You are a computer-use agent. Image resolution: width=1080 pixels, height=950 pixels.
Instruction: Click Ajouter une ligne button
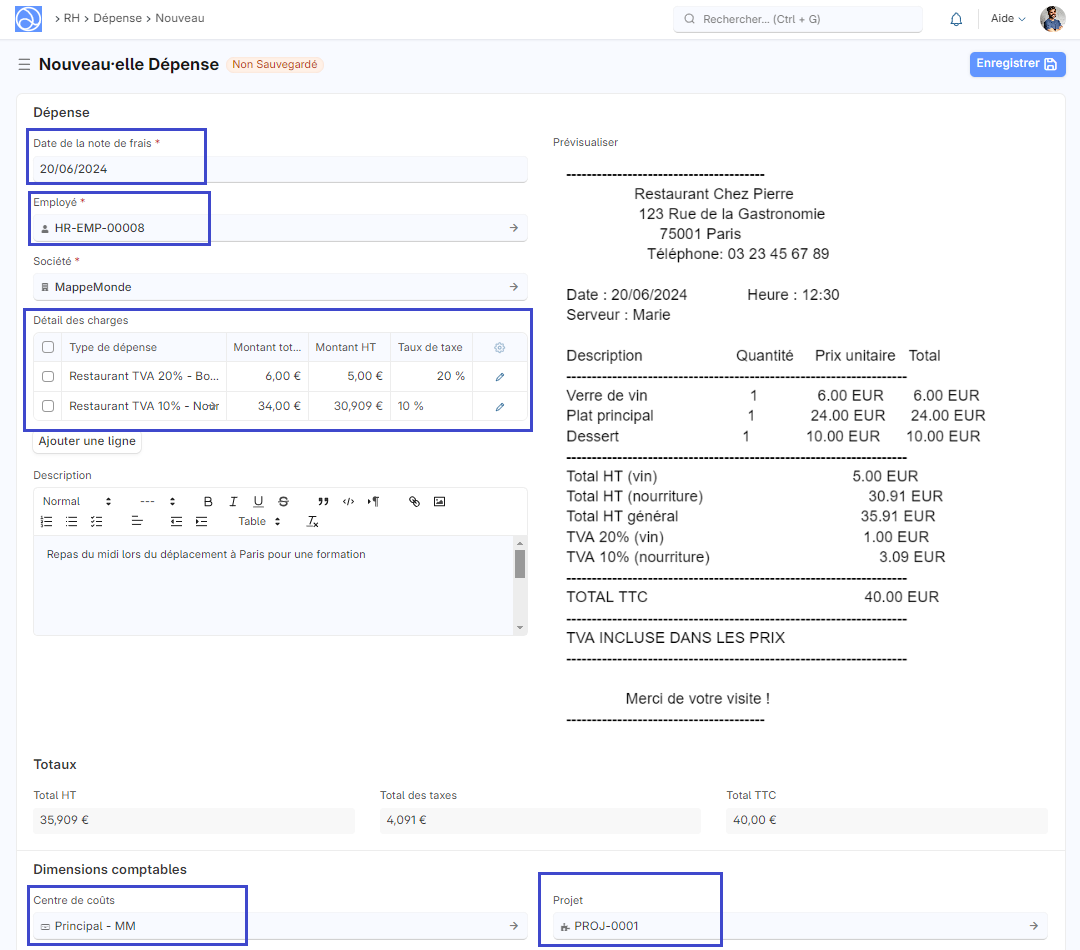pos(87,441)
